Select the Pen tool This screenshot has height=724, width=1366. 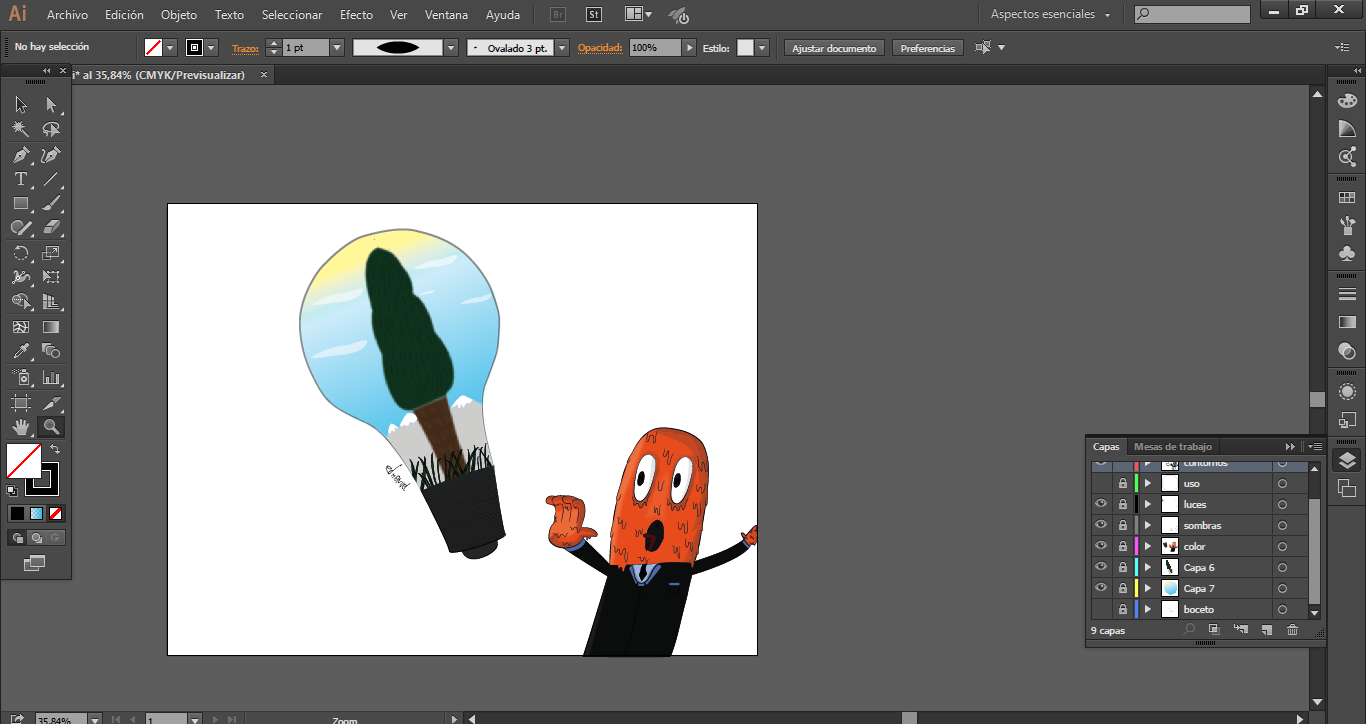20,155
